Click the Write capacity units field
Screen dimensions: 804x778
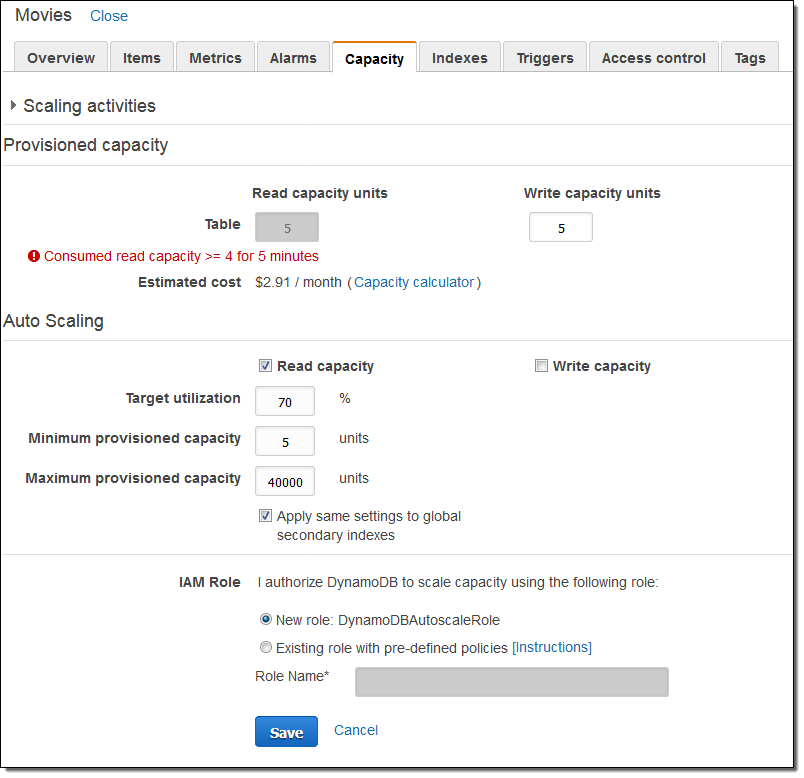[561, 228]
